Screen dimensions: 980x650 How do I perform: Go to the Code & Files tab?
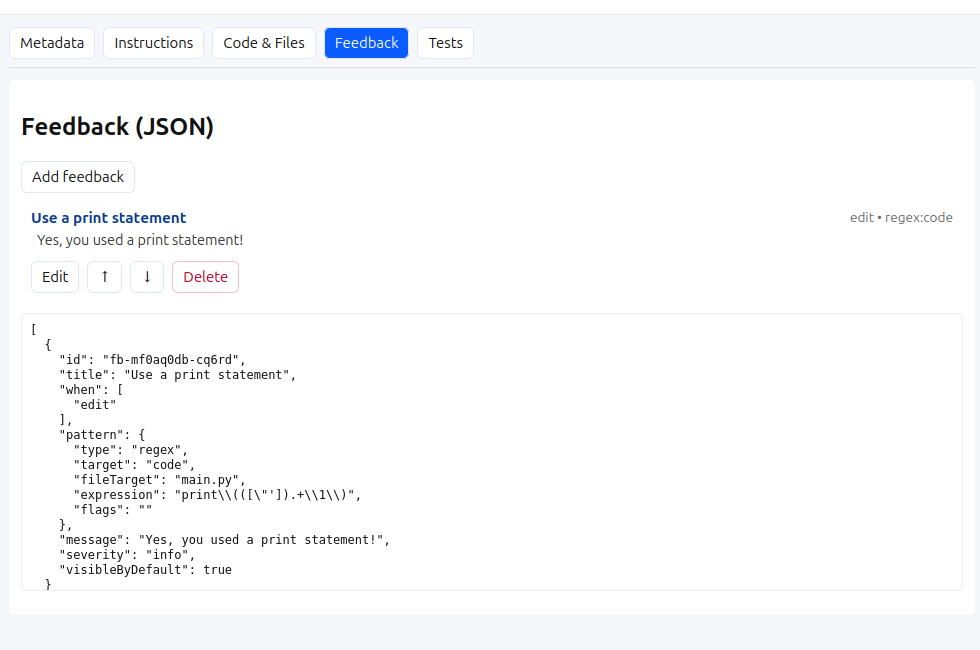point(264,43)
